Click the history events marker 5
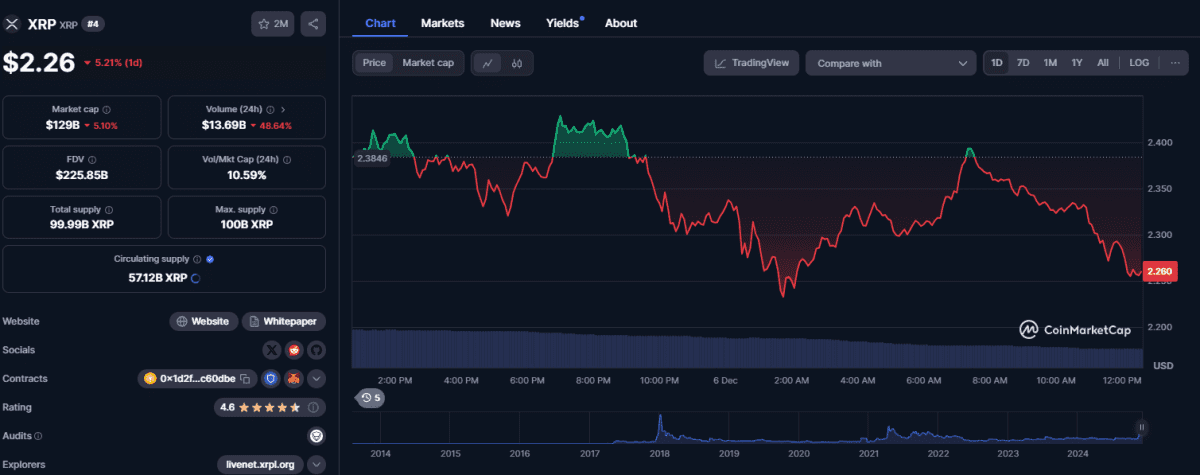Image resolution: width=1200 pixels, height=475 pixels. pyautogui.click(x=372, y=398)
